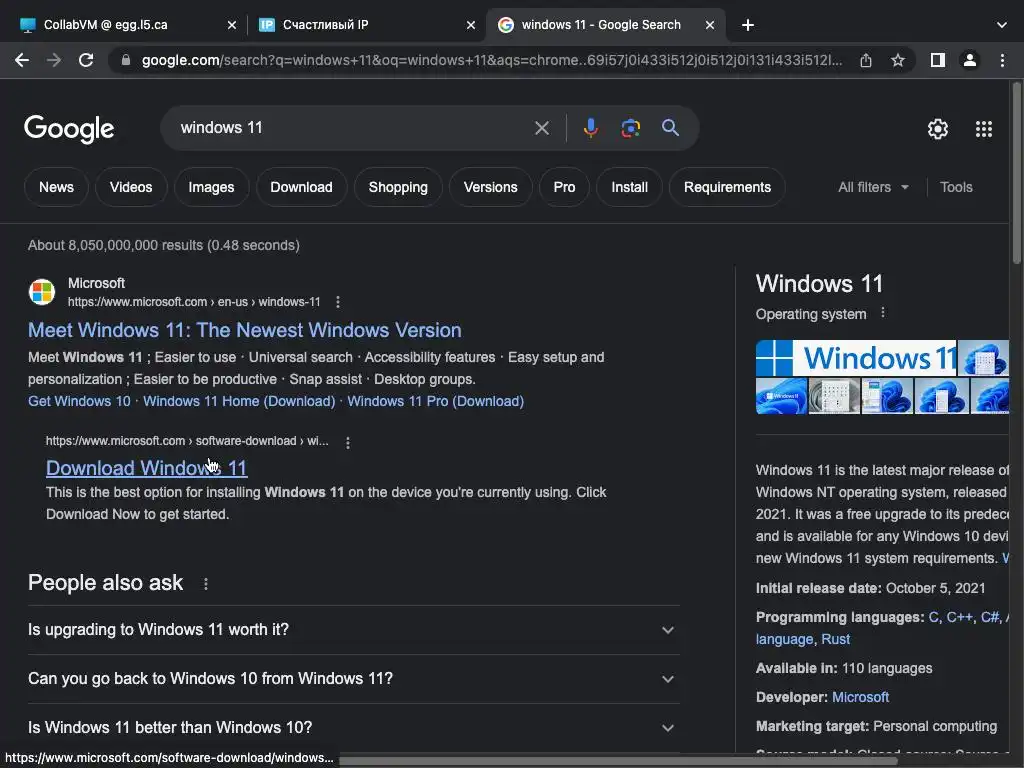Select the Pro filter chip
Screen dimensions: 1024x768
[564, 187]
